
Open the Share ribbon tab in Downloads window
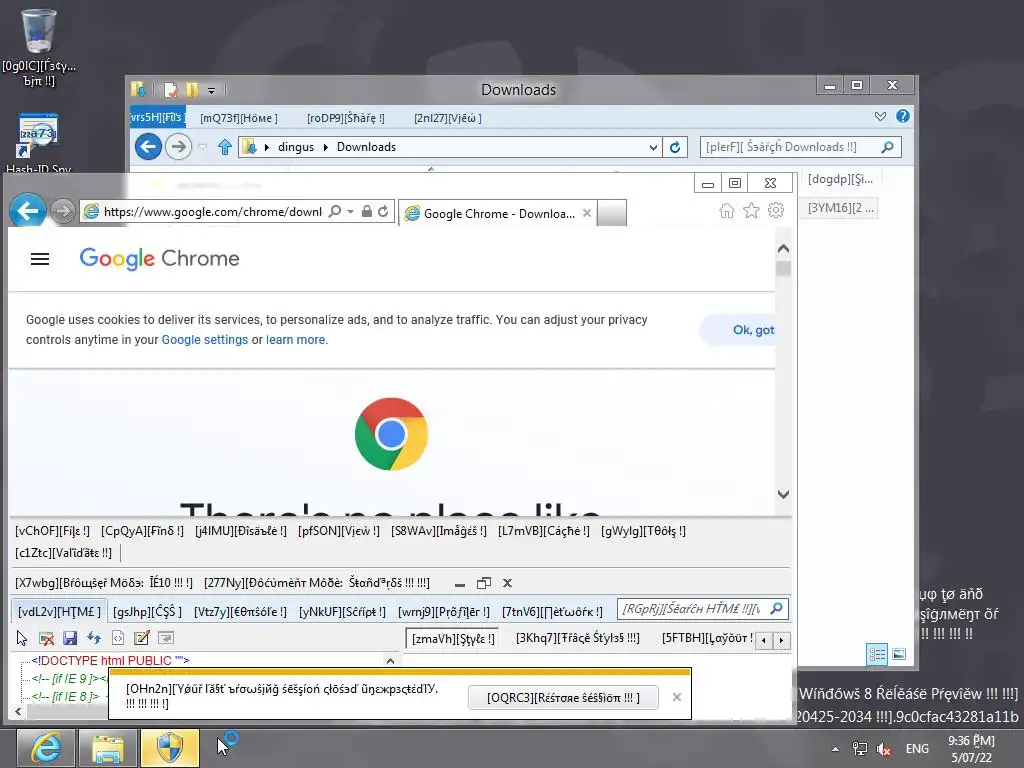click(346, 118)
